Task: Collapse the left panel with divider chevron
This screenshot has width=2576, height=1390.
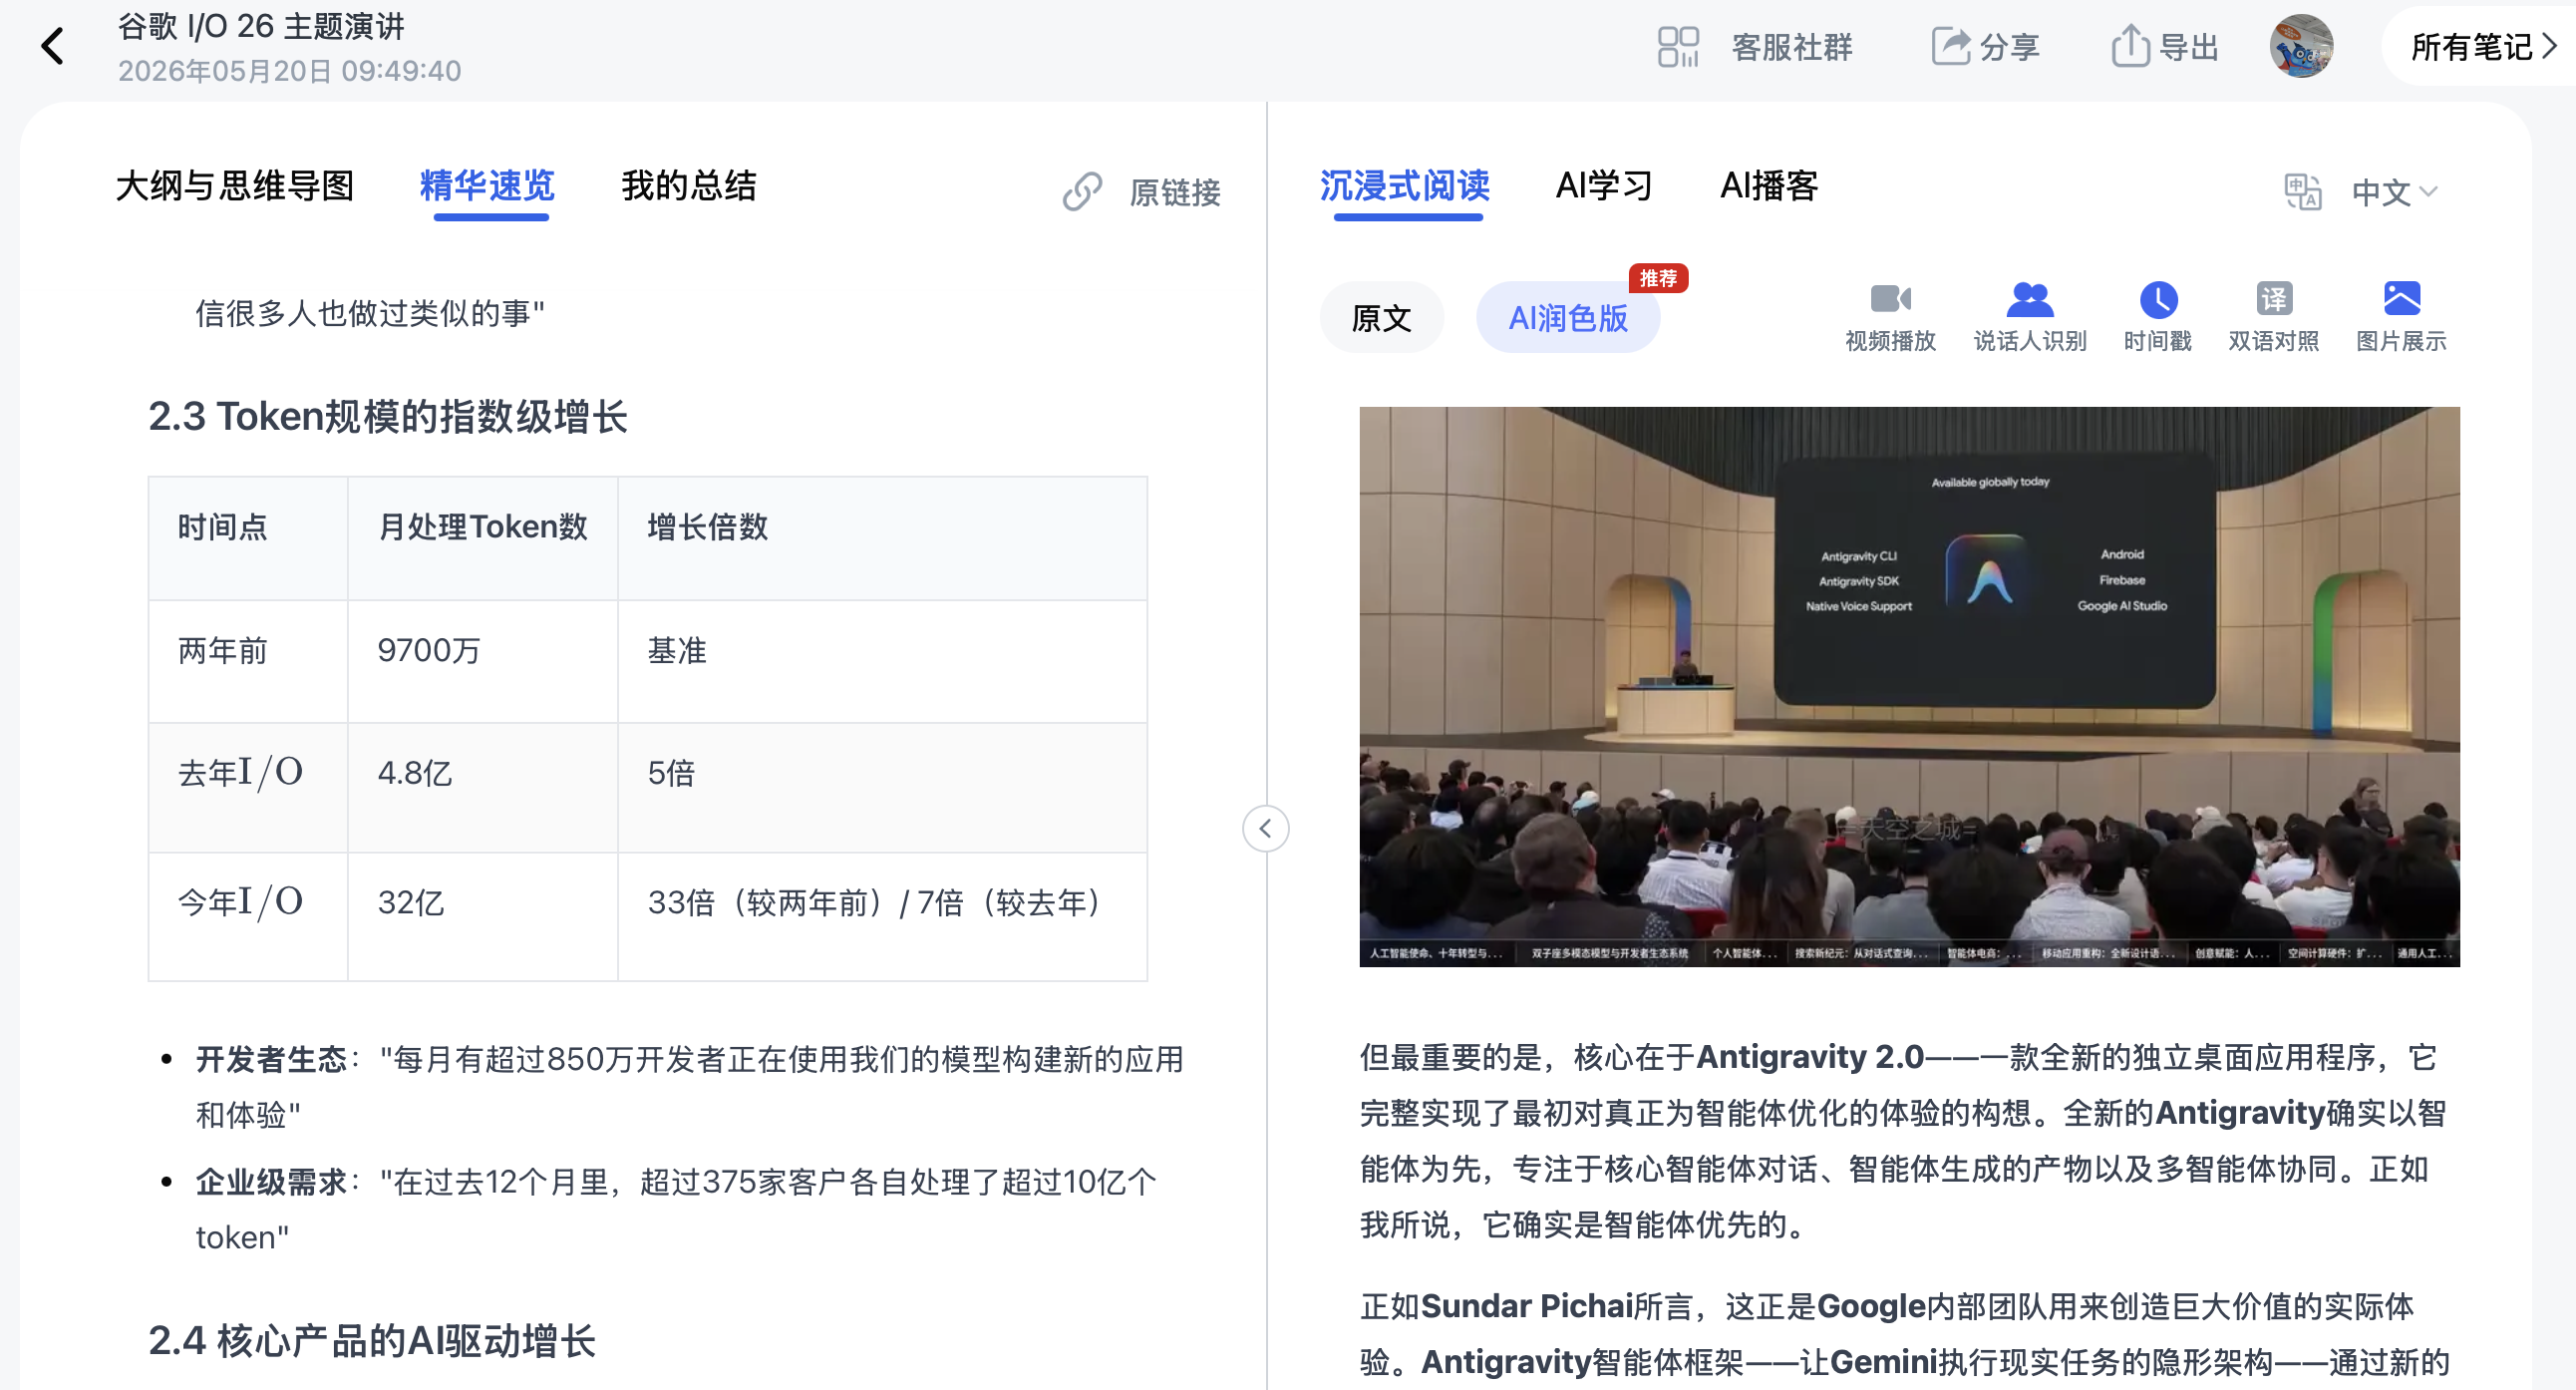Action: pos(1265,828)
